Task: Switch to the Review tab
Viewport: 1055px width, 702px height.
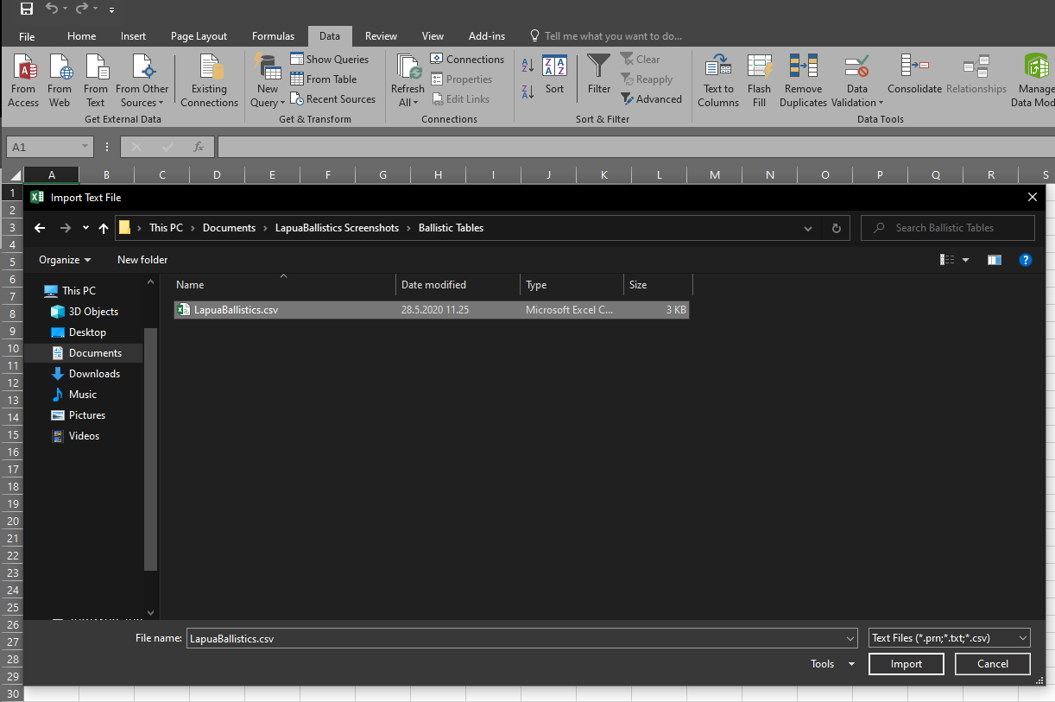Action: pos(381,36)
